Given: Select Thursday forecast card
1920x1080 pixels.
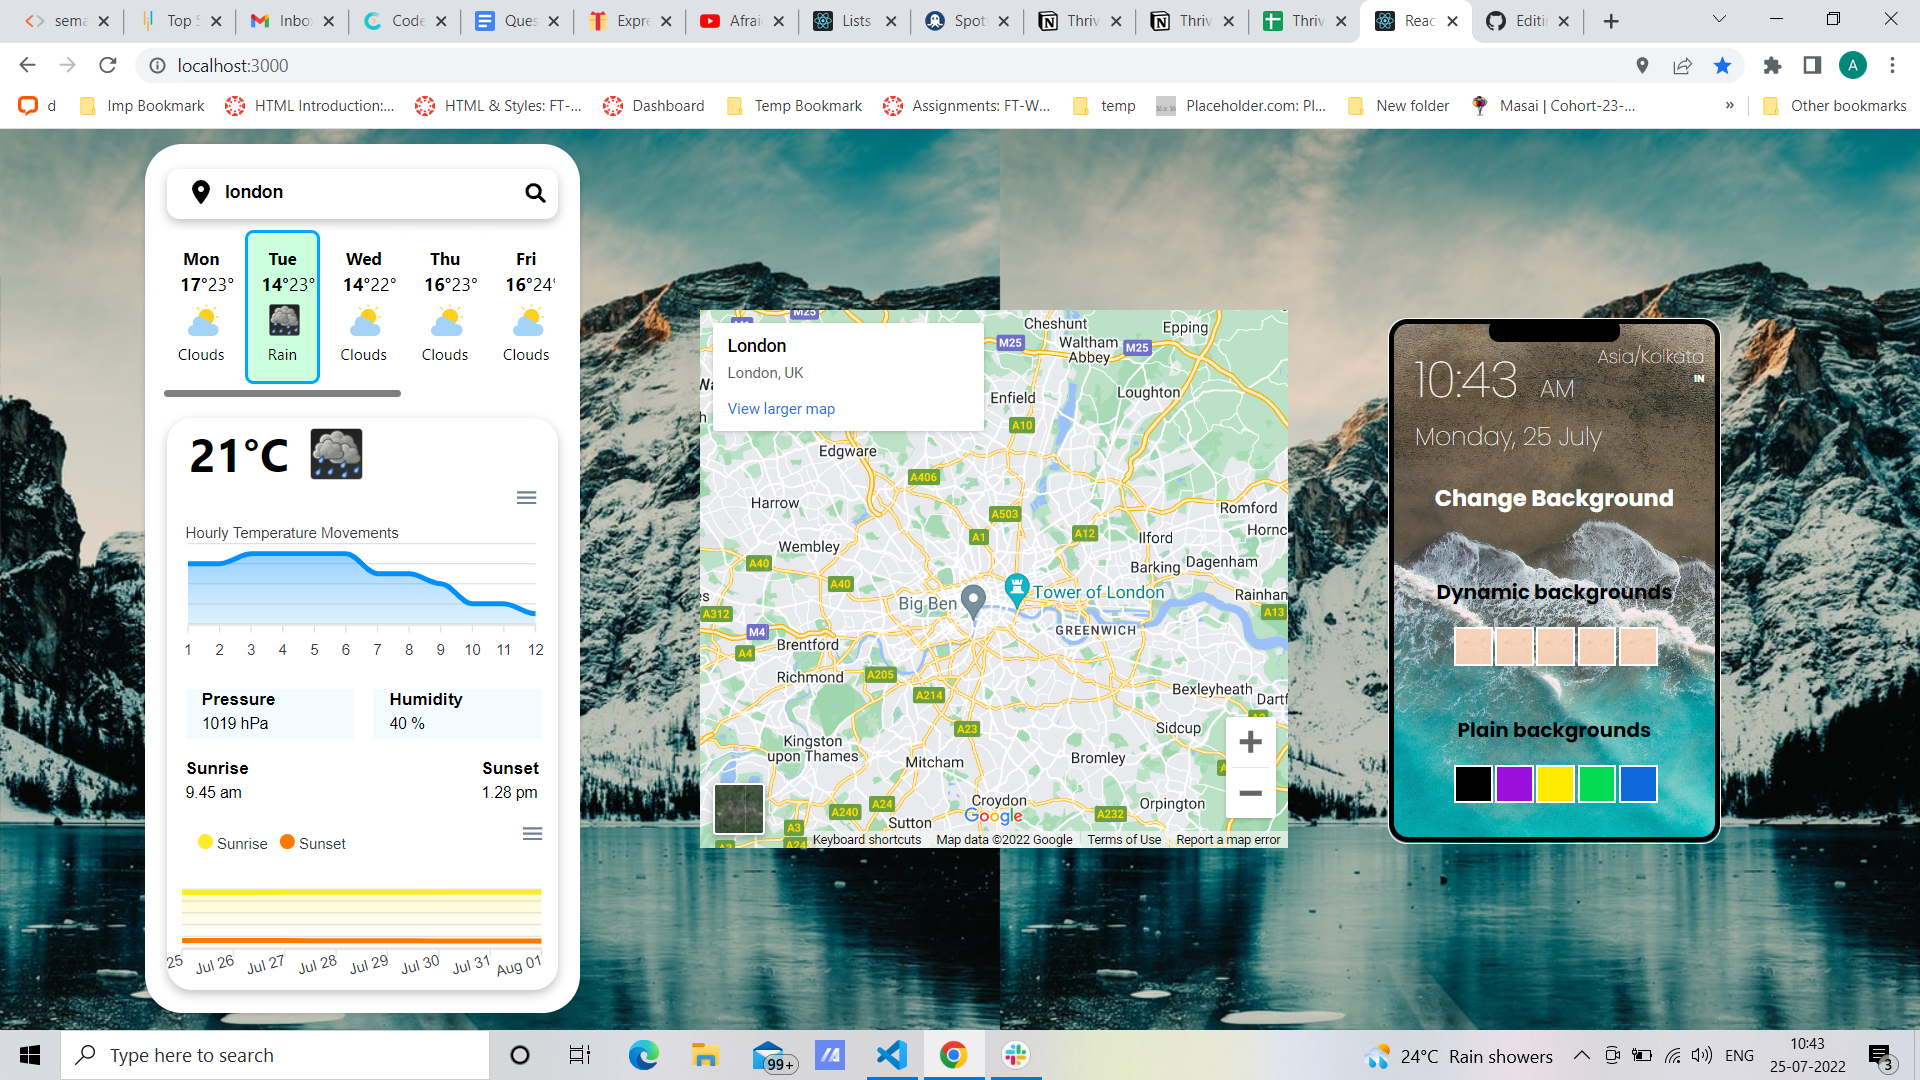Looking at the screenshot, I should 445,307.
